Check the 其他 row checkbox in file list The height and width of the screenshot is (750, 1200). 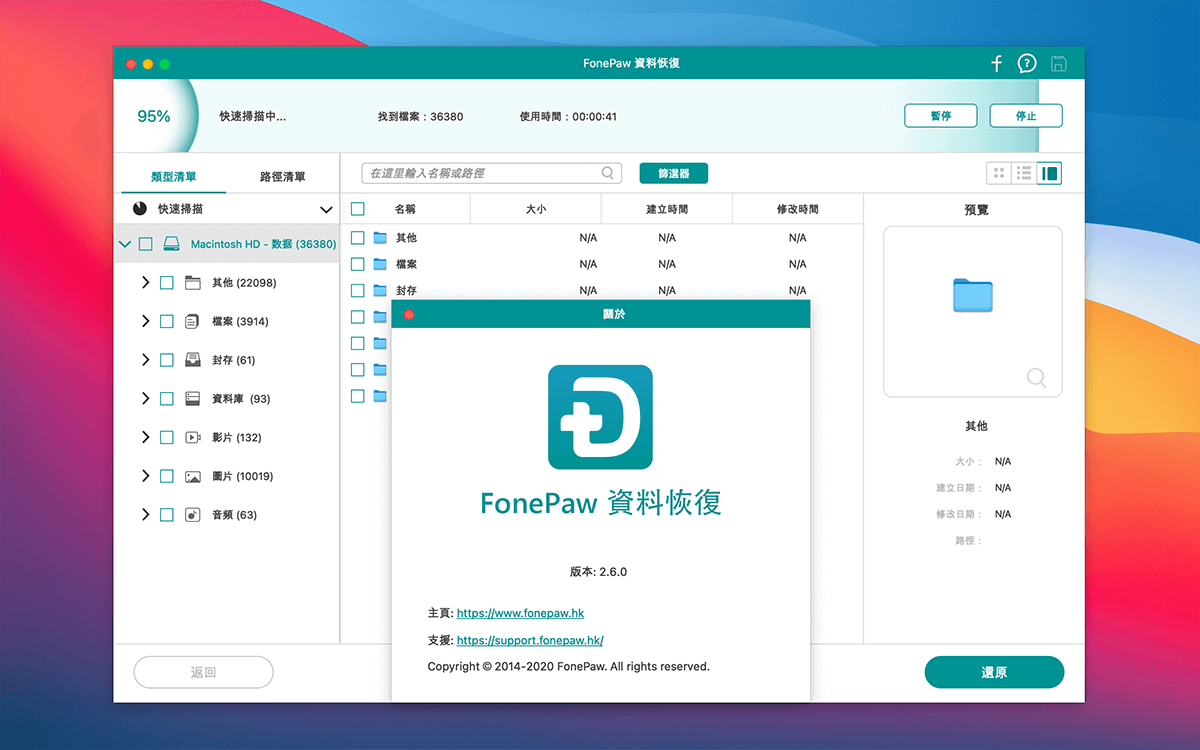coord(358,238)
